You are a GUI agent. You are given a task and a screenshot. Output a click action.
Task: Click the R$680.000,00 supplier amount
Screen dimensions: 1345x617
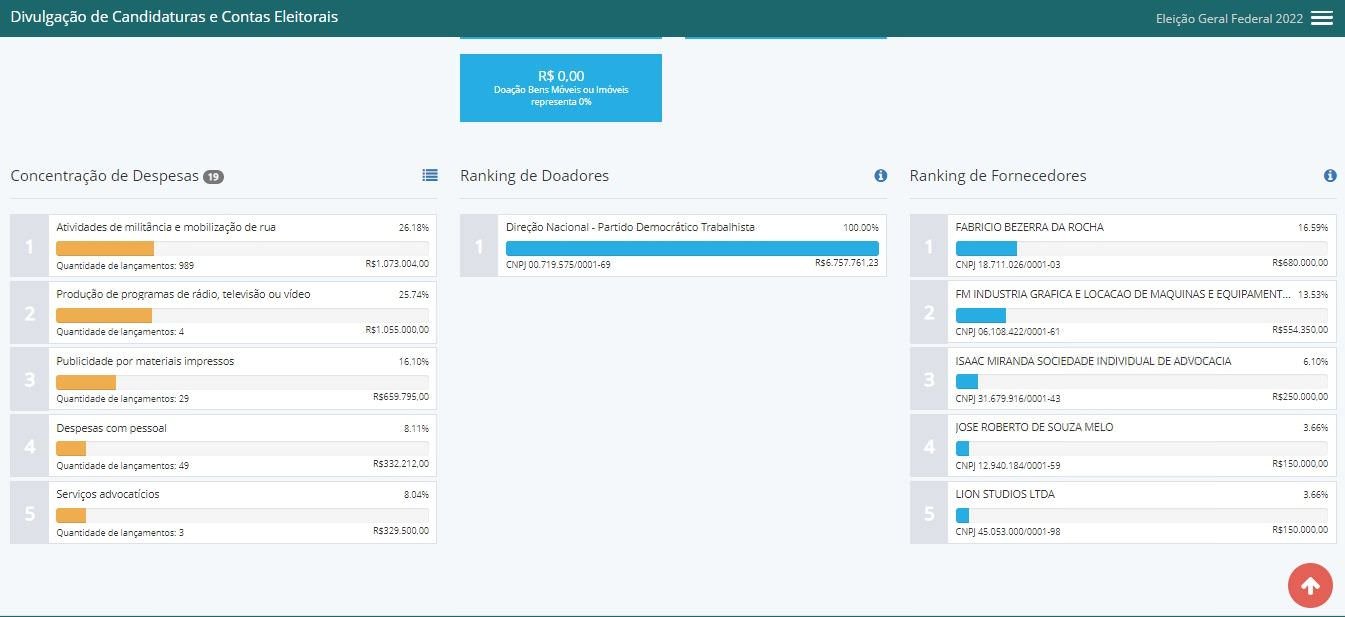coord(1301,263)
